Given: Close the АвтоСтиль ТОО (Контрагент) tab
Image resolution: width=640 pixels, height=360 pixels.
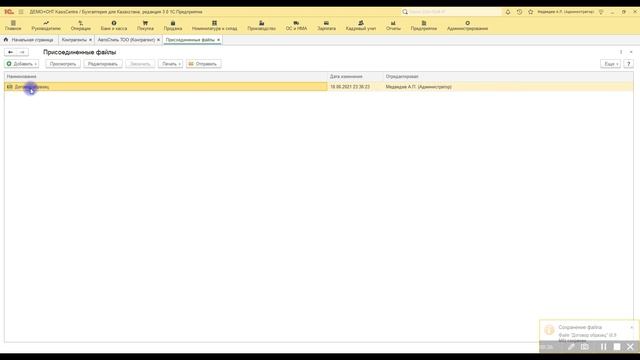Looking at the screenshot, I should pyautogui.click(x=159, y=40).
